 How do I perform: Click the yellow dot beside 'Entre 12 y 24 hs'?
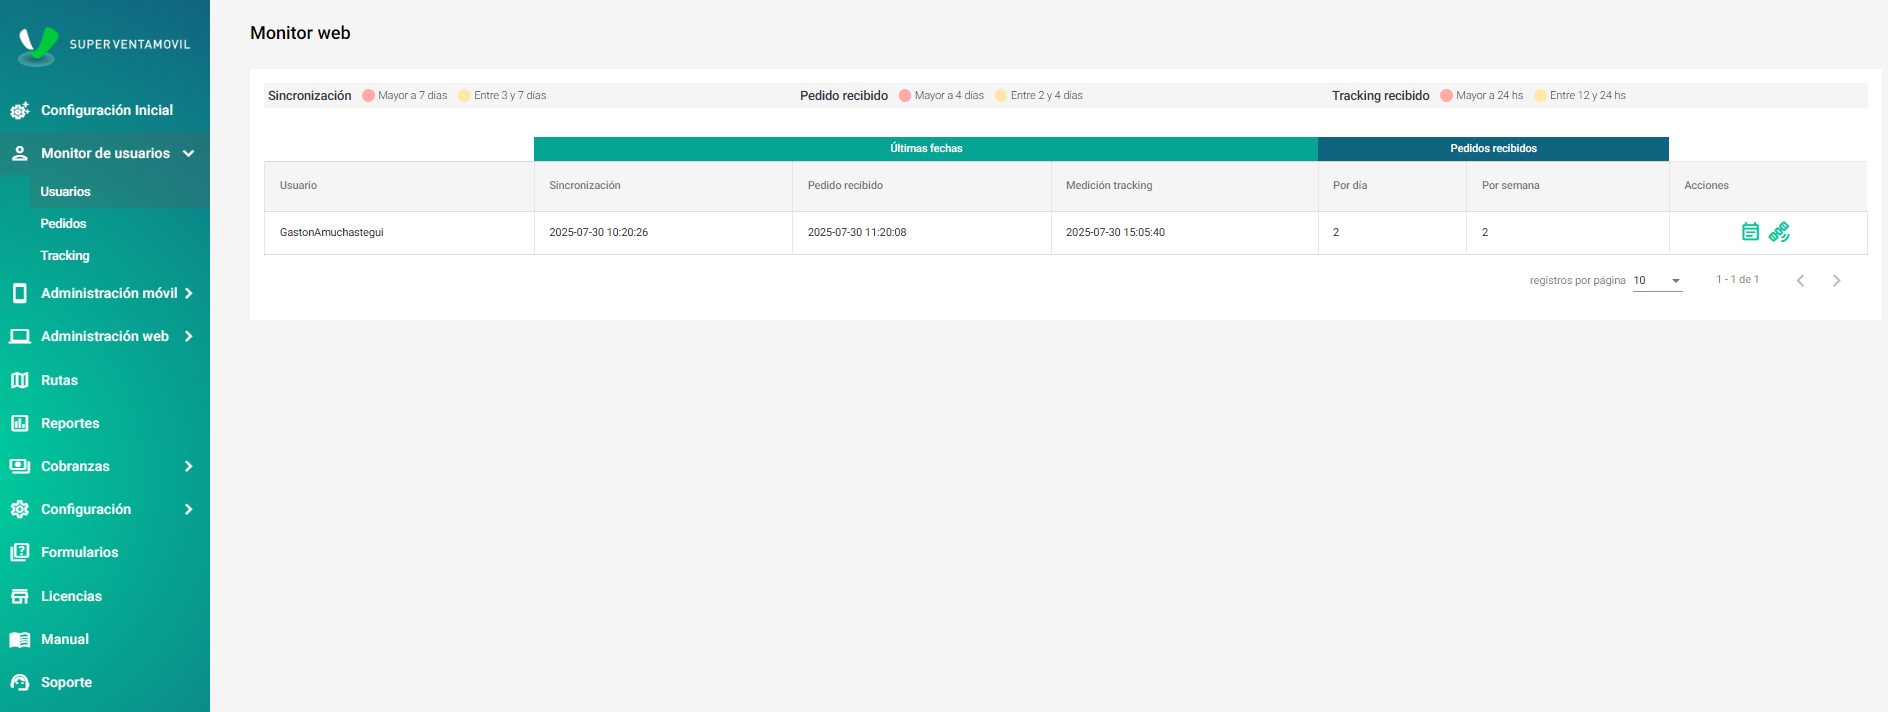[1540, 96]
